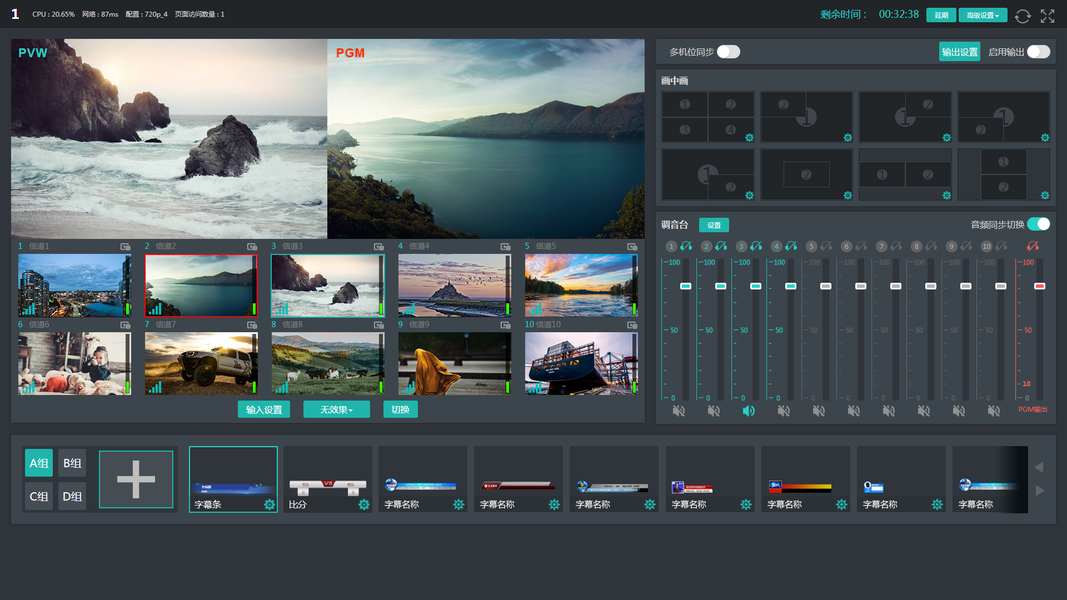
Task: Mute the active channel 3 speaker
Action: (749, 411)
